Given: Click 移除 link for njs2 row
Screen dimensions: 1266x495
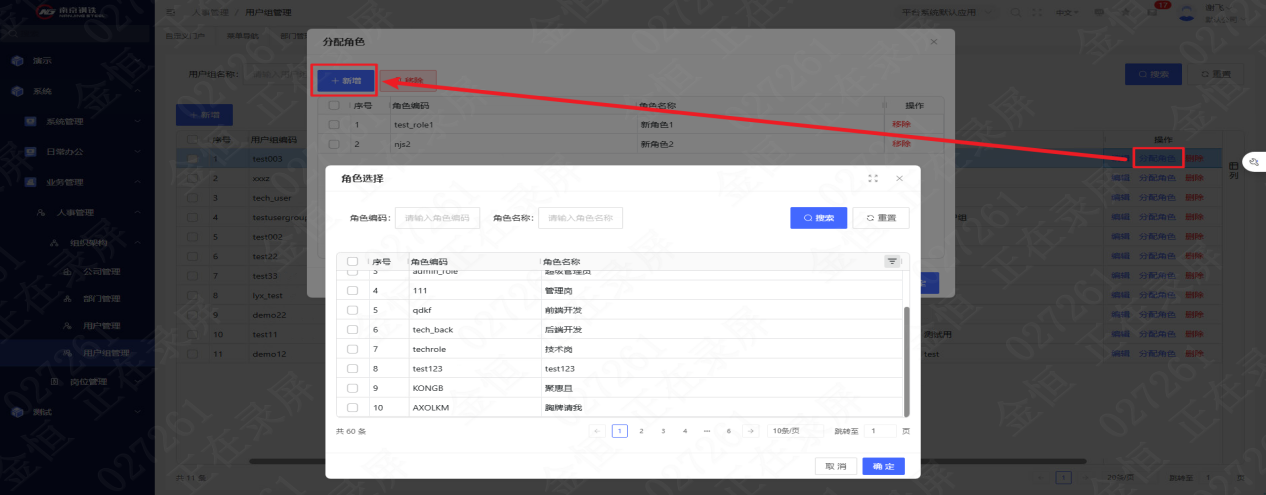Looking at the screenshot, I should tap(901, 144).
